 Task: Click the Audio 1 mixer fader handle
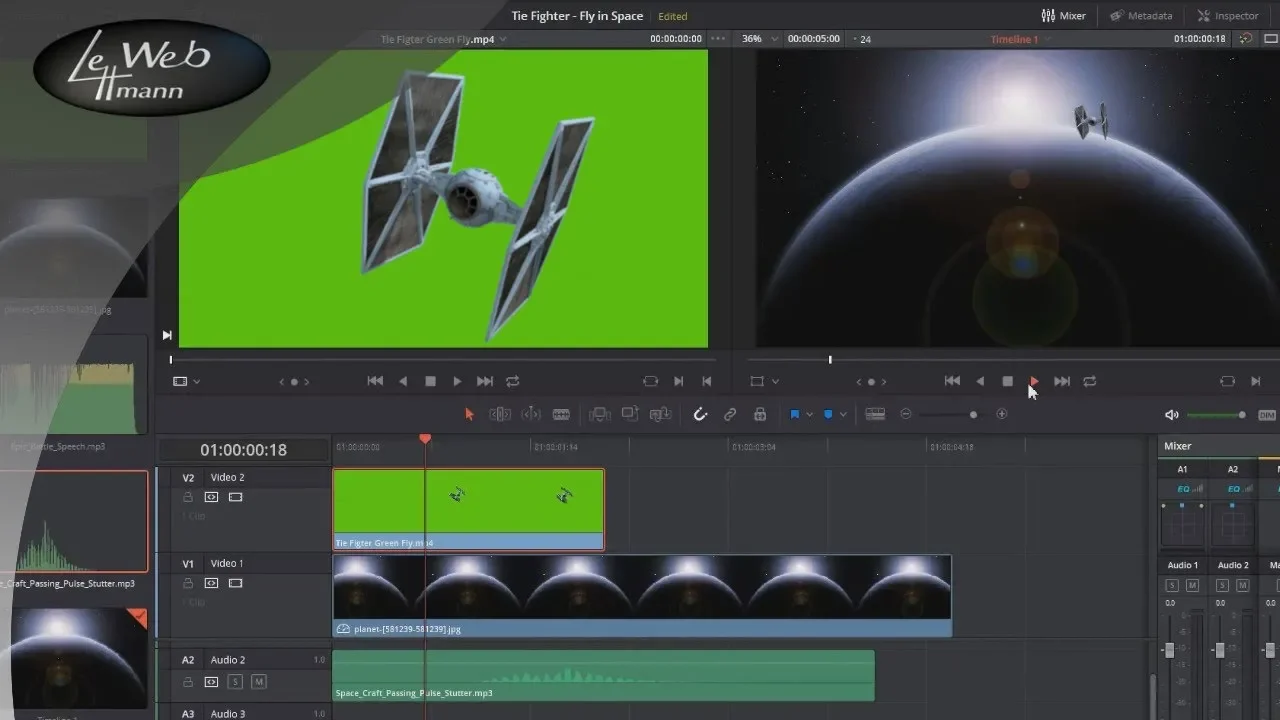coord(1169,650)
